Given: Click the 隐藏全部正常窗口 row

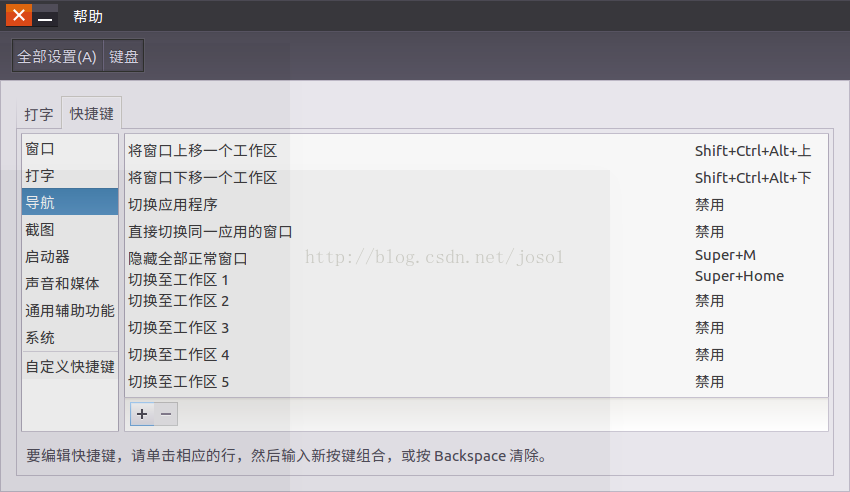Looking at the screenshot, I should click(x=476, y=258).
